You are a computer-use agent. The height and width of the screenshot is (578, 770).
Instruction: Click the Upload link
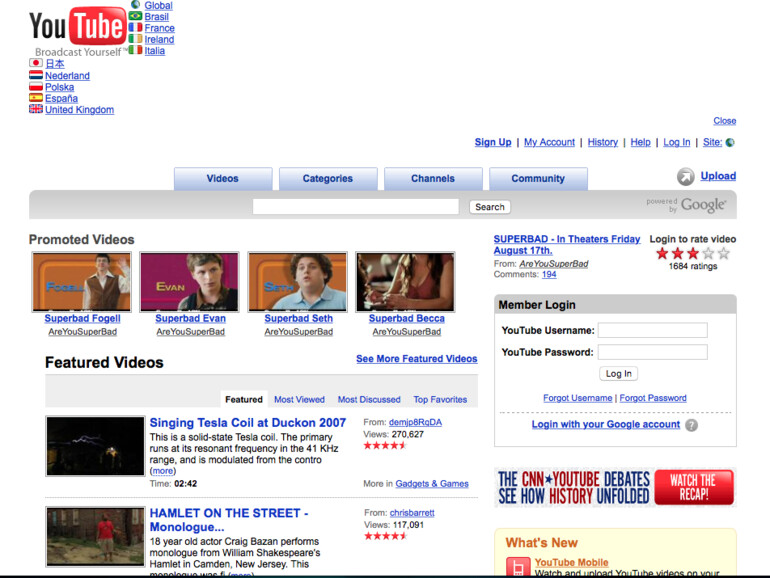tap(718, 176)
